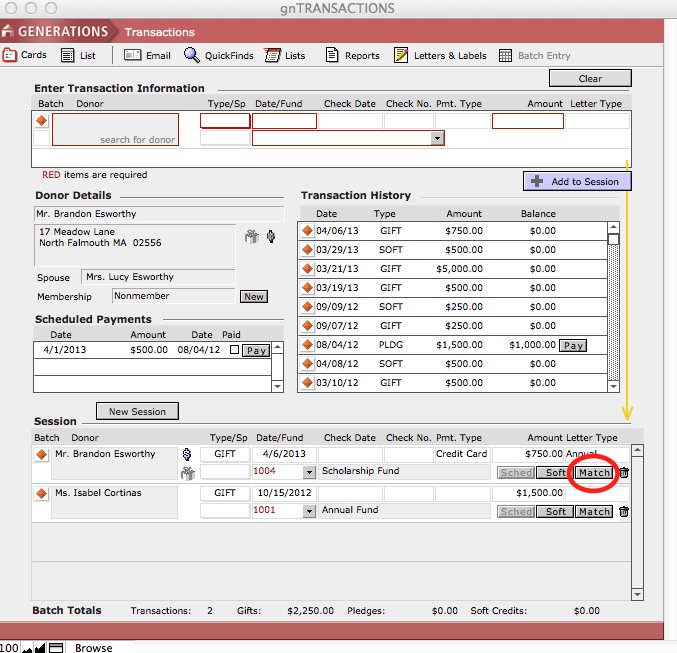Launch QuickFinds magnifier tool
This screenshot has height=653, width=677.
coord(191,56)
